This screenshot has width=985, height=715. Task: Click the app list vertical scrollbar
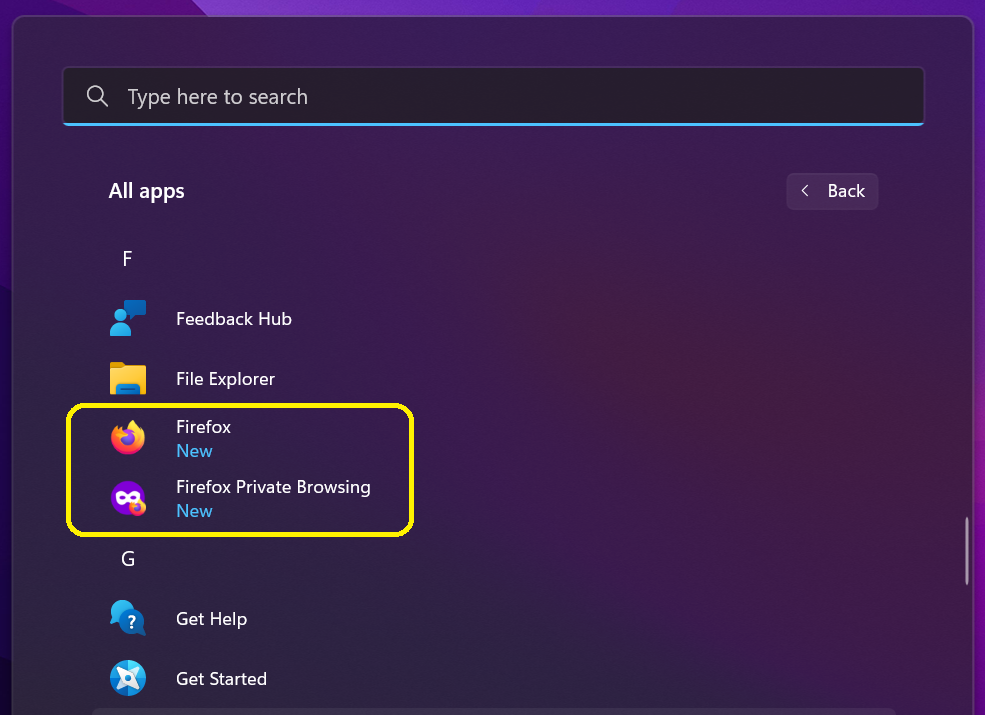[966, 551]
